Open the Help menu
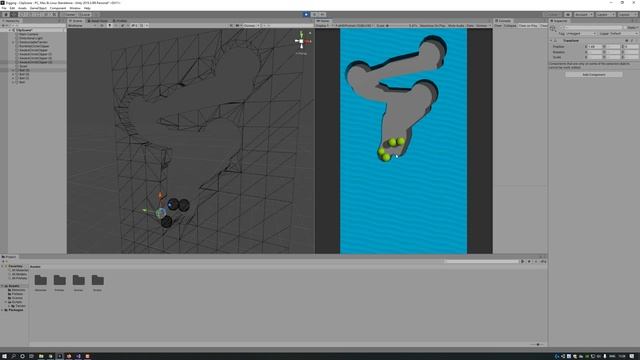Viewport: 640px width, 360px height. pos(87,8)
